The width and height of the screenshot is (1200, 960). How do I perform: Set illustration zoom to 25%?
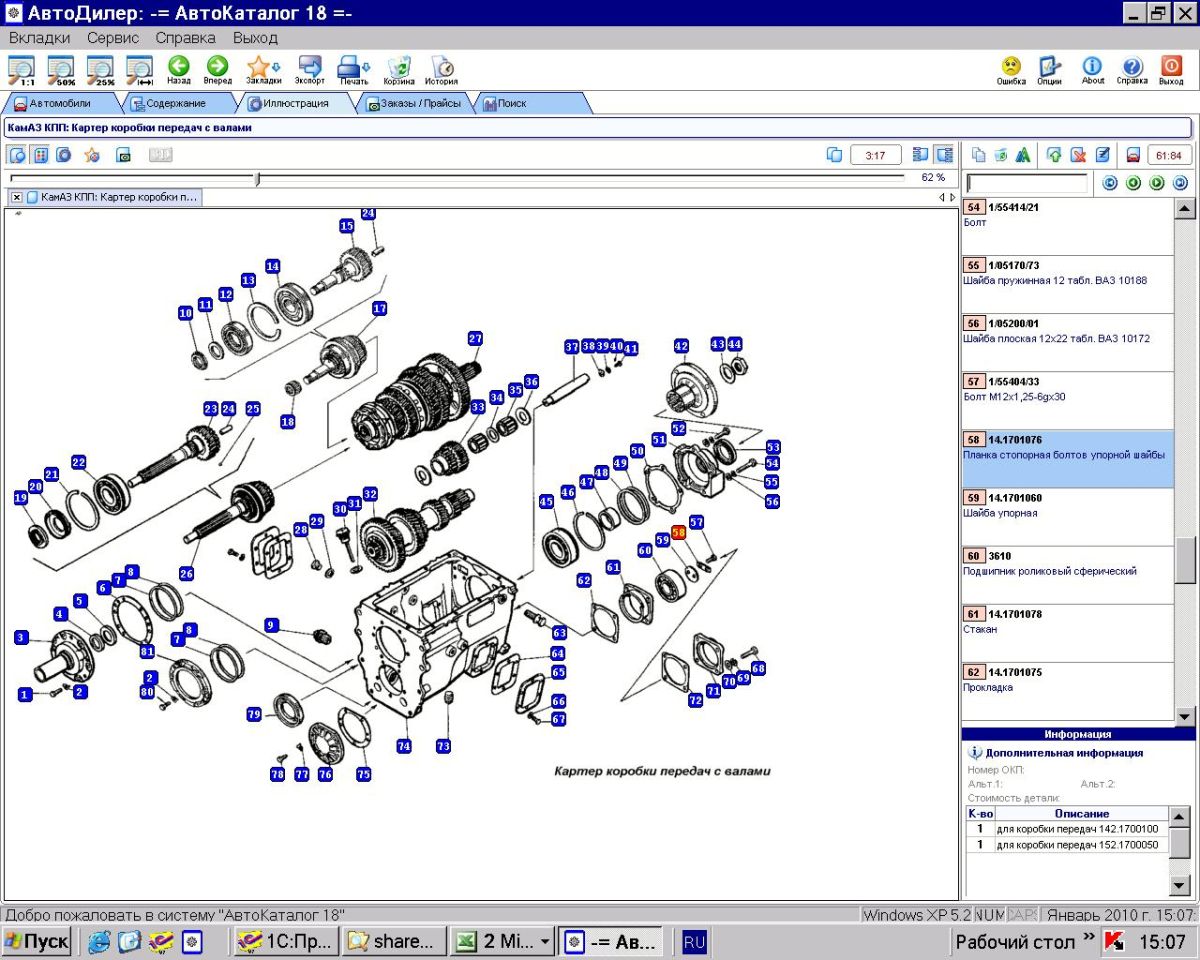pos(101,70)
